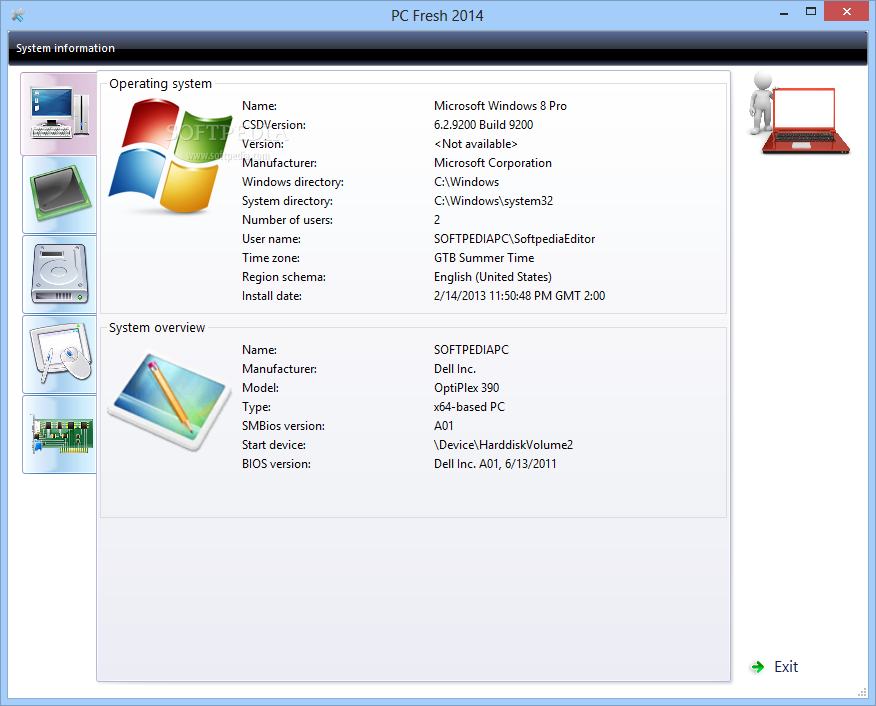Minimize the PC Fresh 2014 window
Viewport: 876px width, 706px height.
(x=784, y=13)
